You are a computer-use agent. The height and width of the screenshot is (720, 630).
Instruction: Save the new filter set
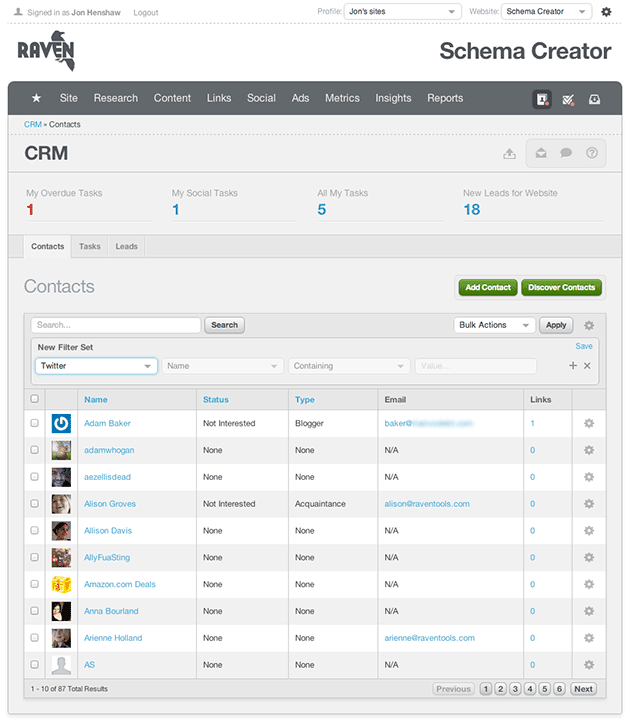tap(584, 346)
